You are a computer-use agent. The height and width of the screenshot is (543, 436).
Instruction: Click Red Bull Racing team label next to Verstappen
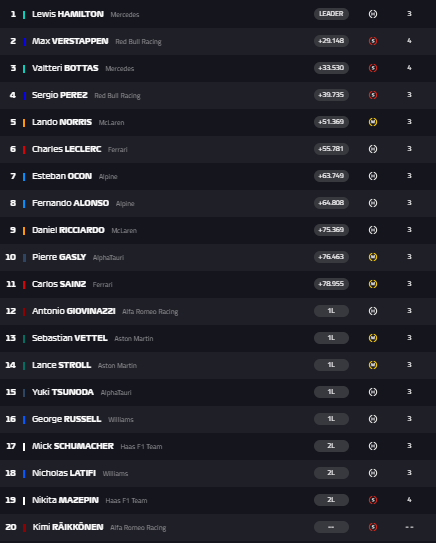click(x=138, y=42)
